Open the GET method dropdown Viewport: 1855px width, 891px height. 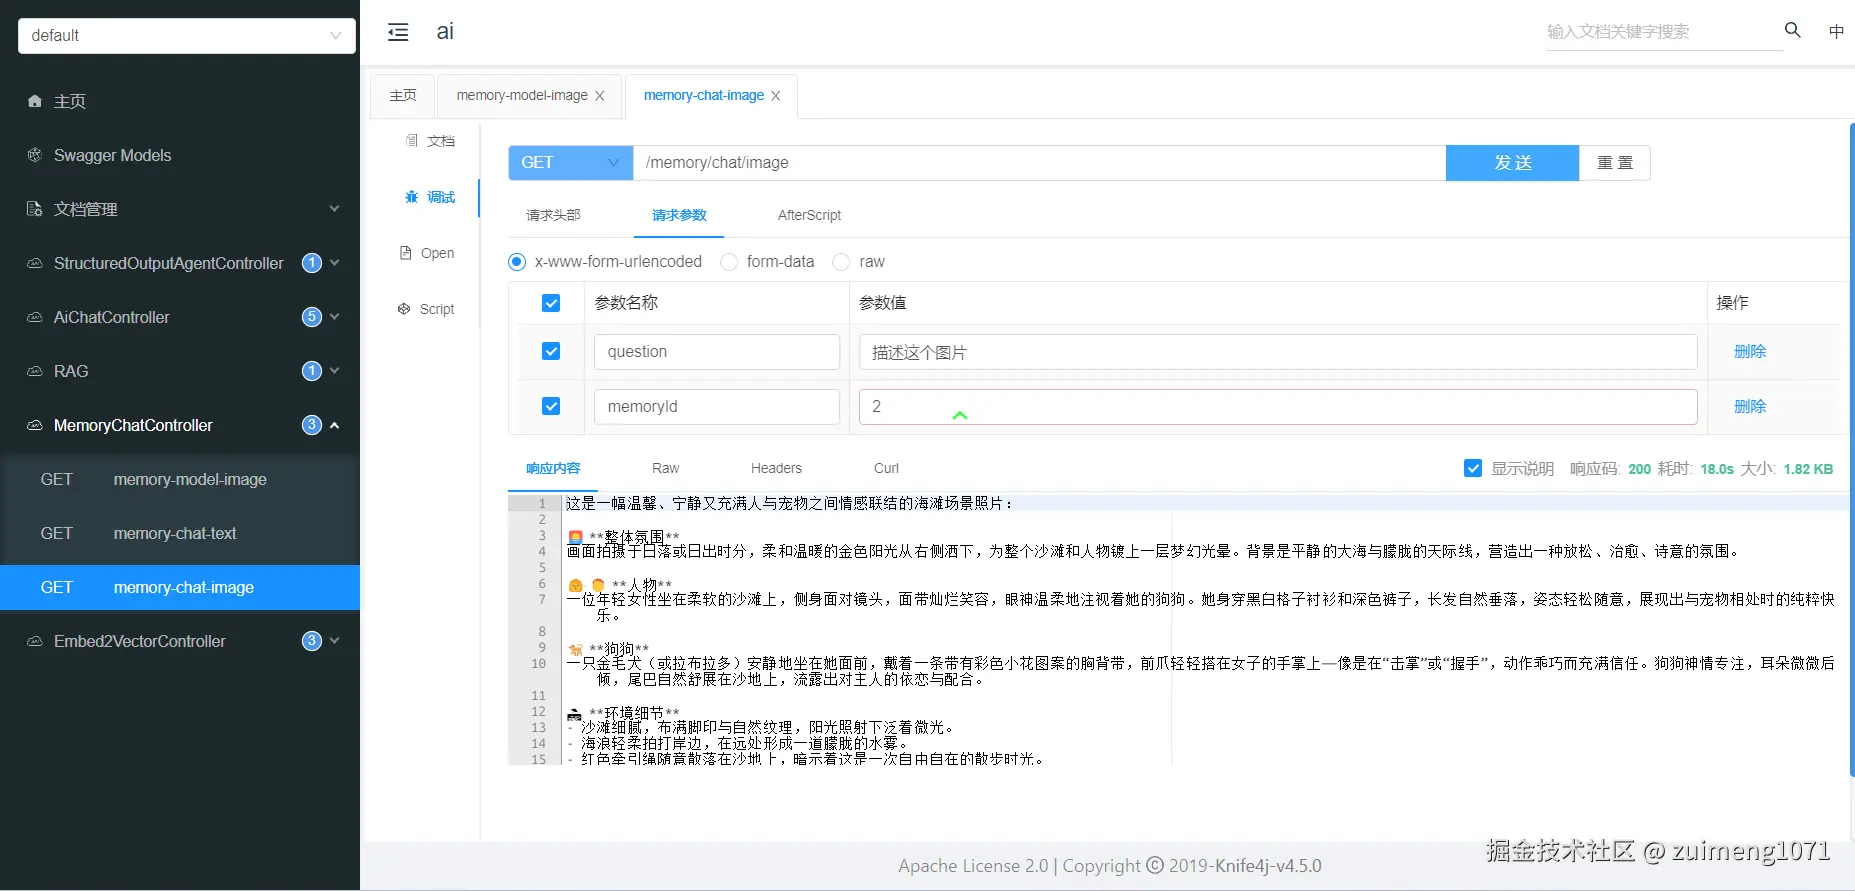pyautogui.click(x=571, y=163)
